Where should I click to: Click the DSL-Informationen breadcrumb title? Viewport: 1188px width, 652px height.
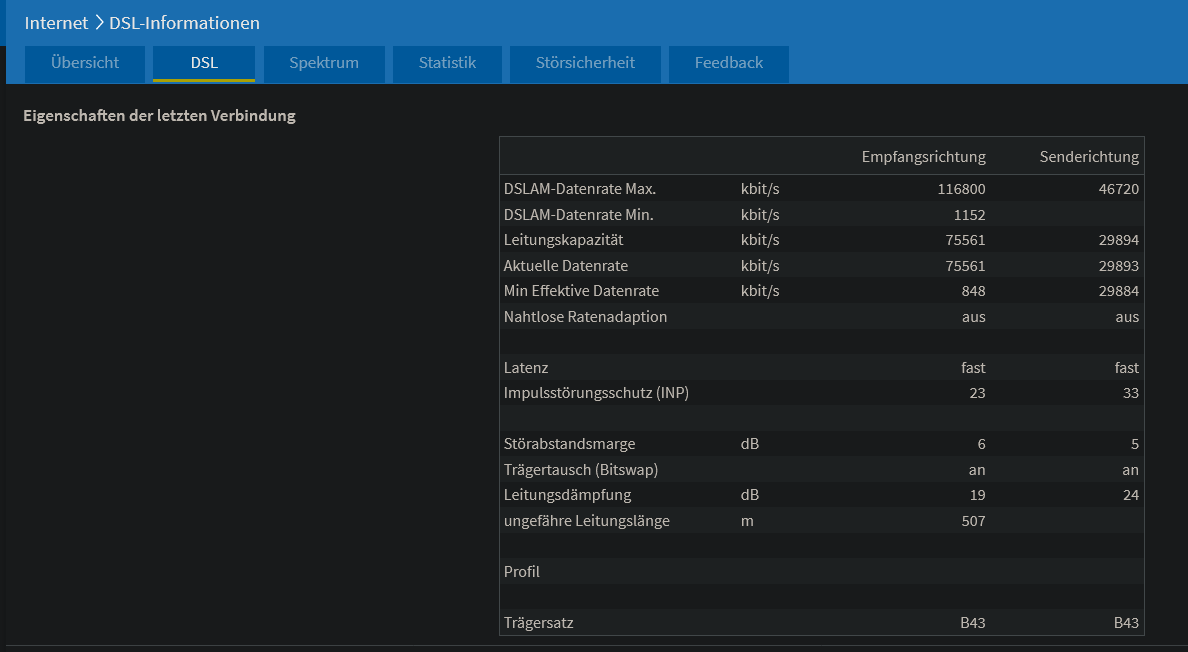[184, 22]
